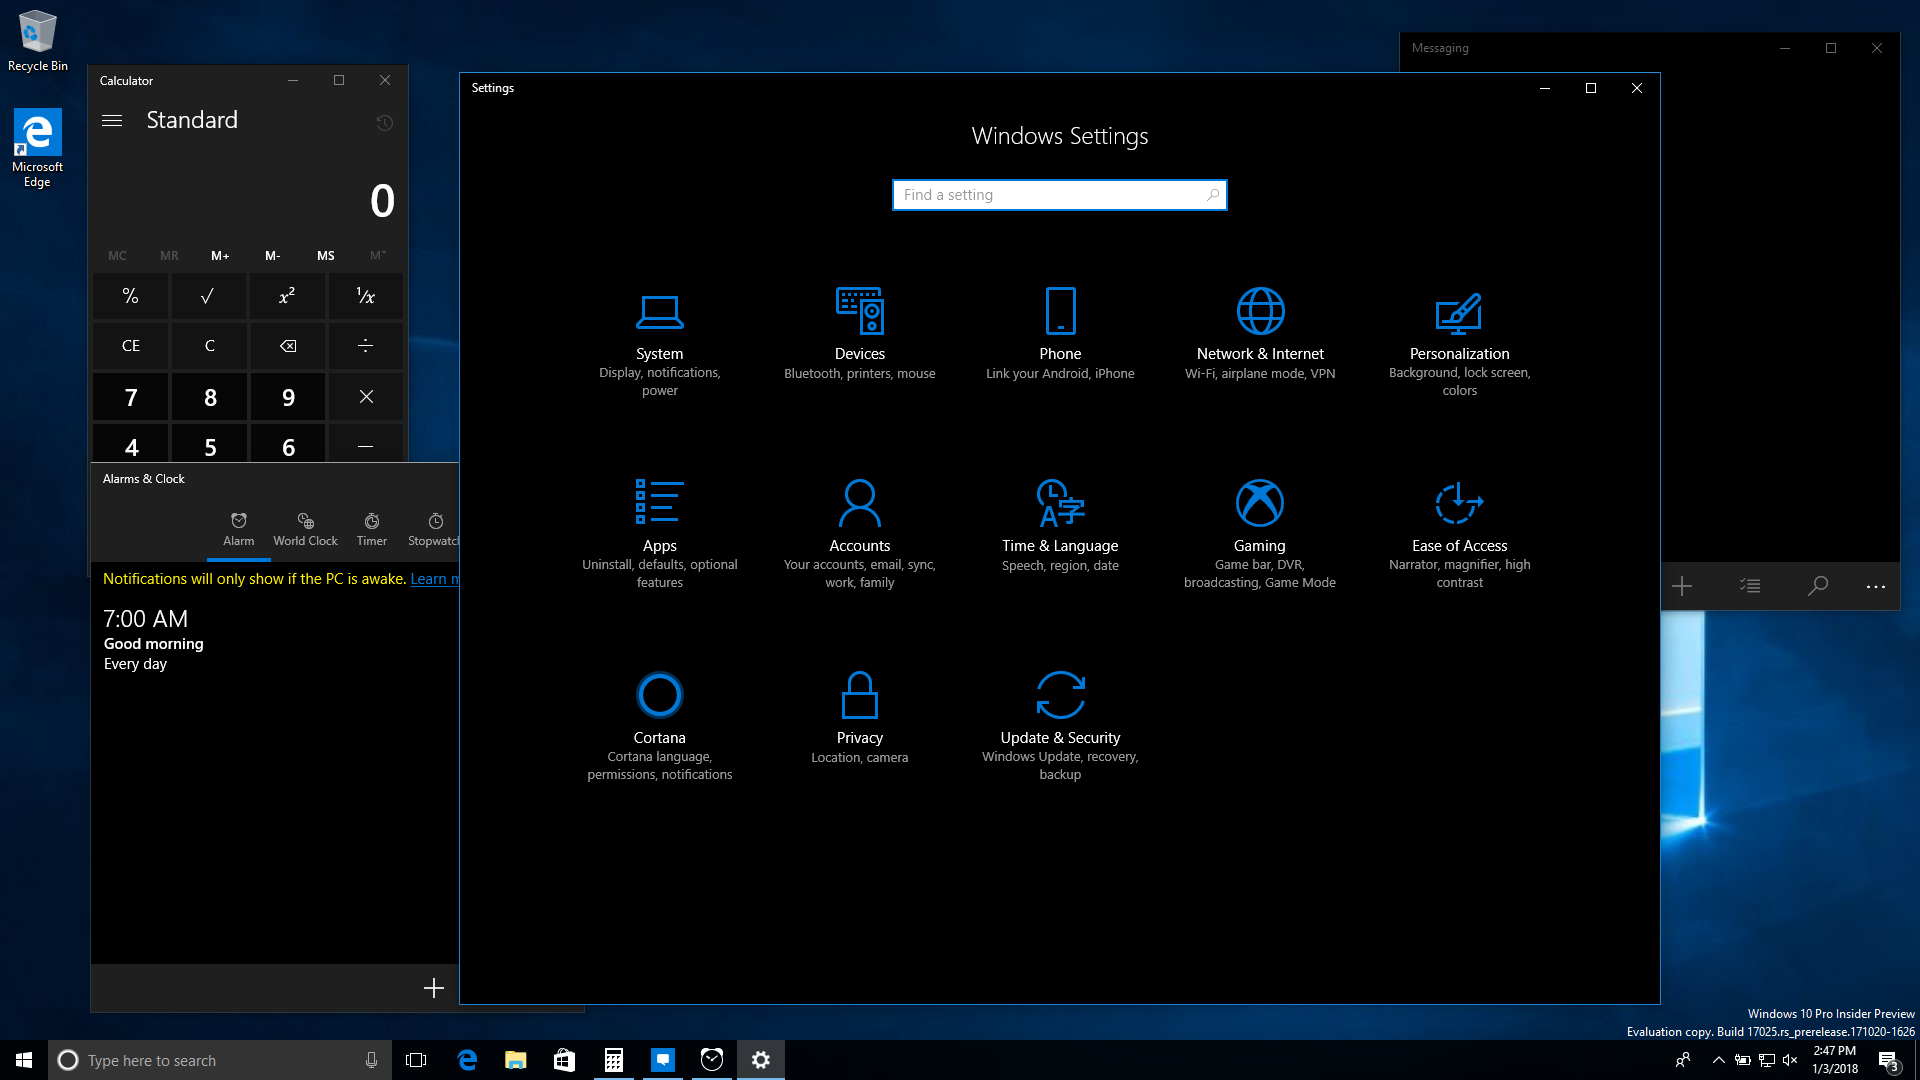Open Update & Security settings icon

1060,695
